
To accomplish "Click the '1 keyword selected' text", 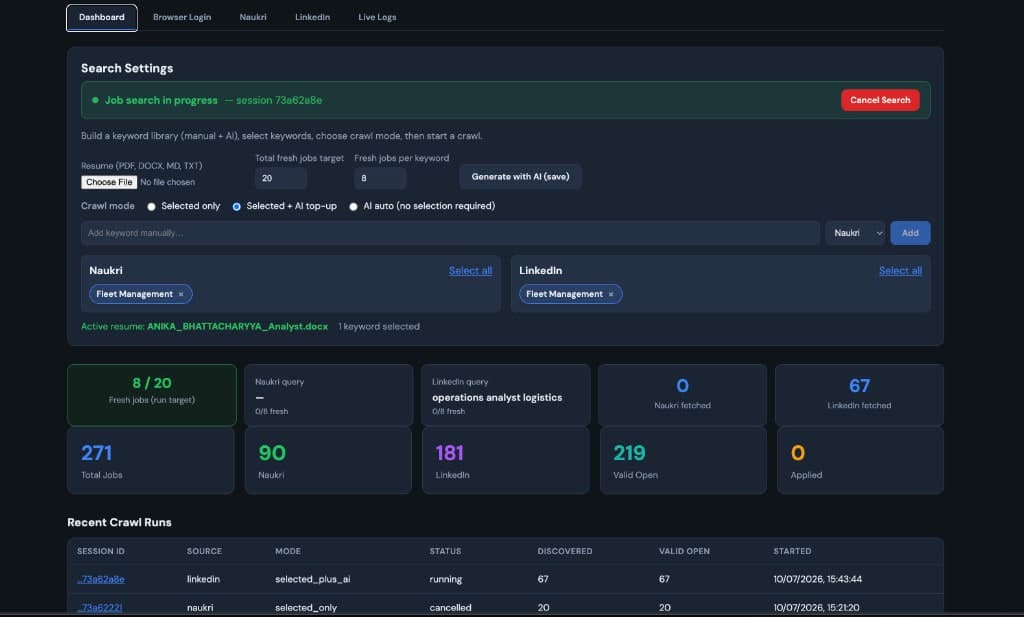I will 379,326.
